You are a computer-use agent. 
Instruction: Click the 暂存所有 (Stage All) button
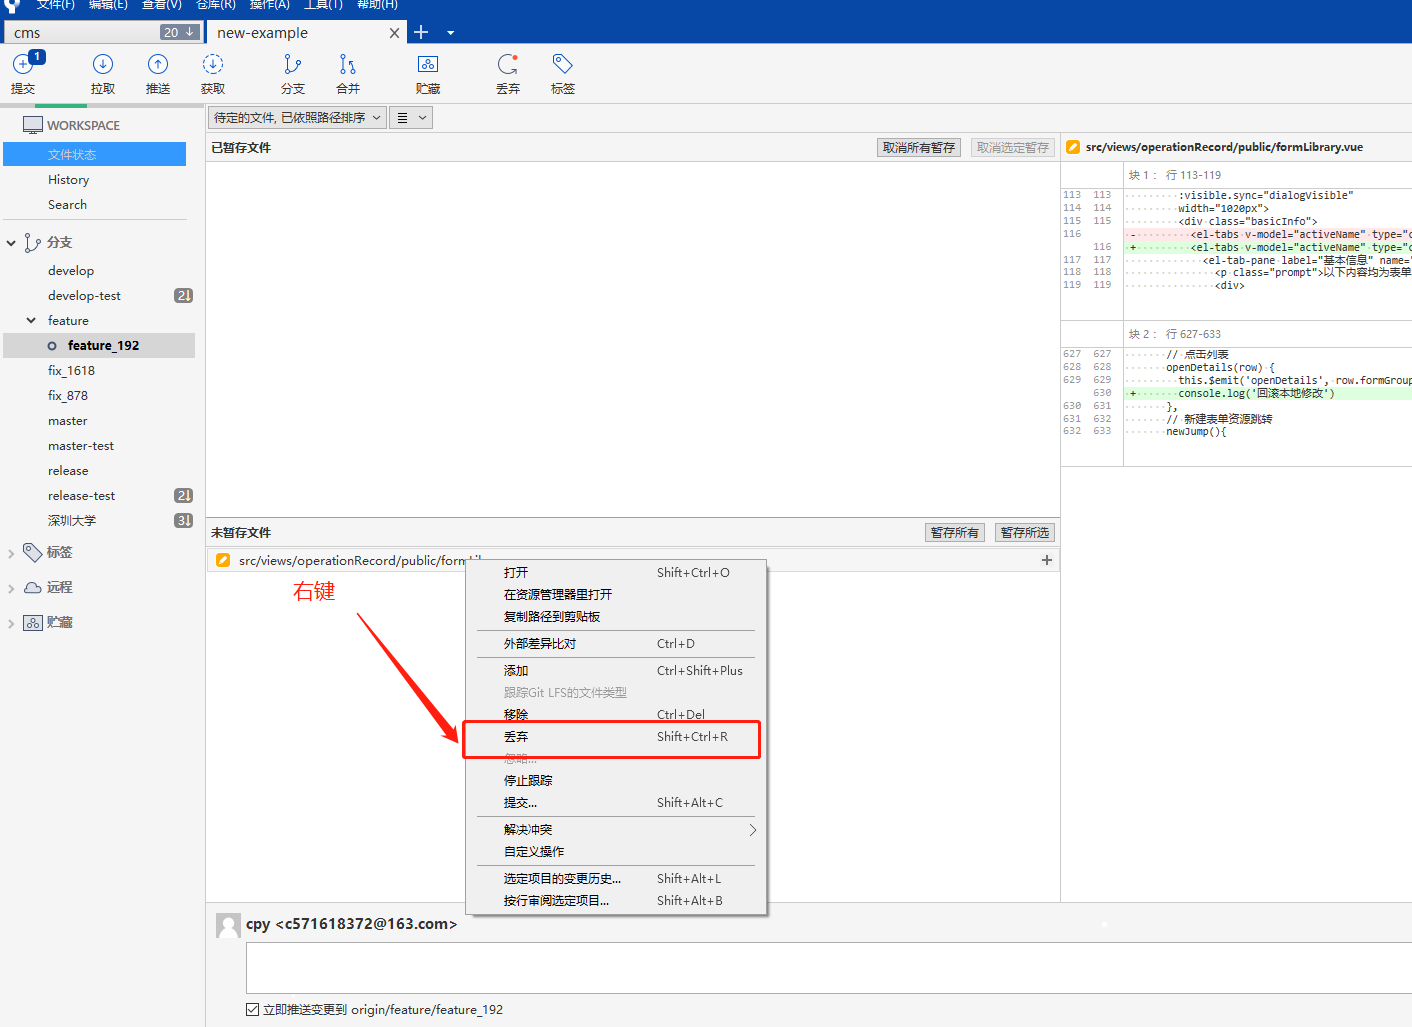pos(954,533)
